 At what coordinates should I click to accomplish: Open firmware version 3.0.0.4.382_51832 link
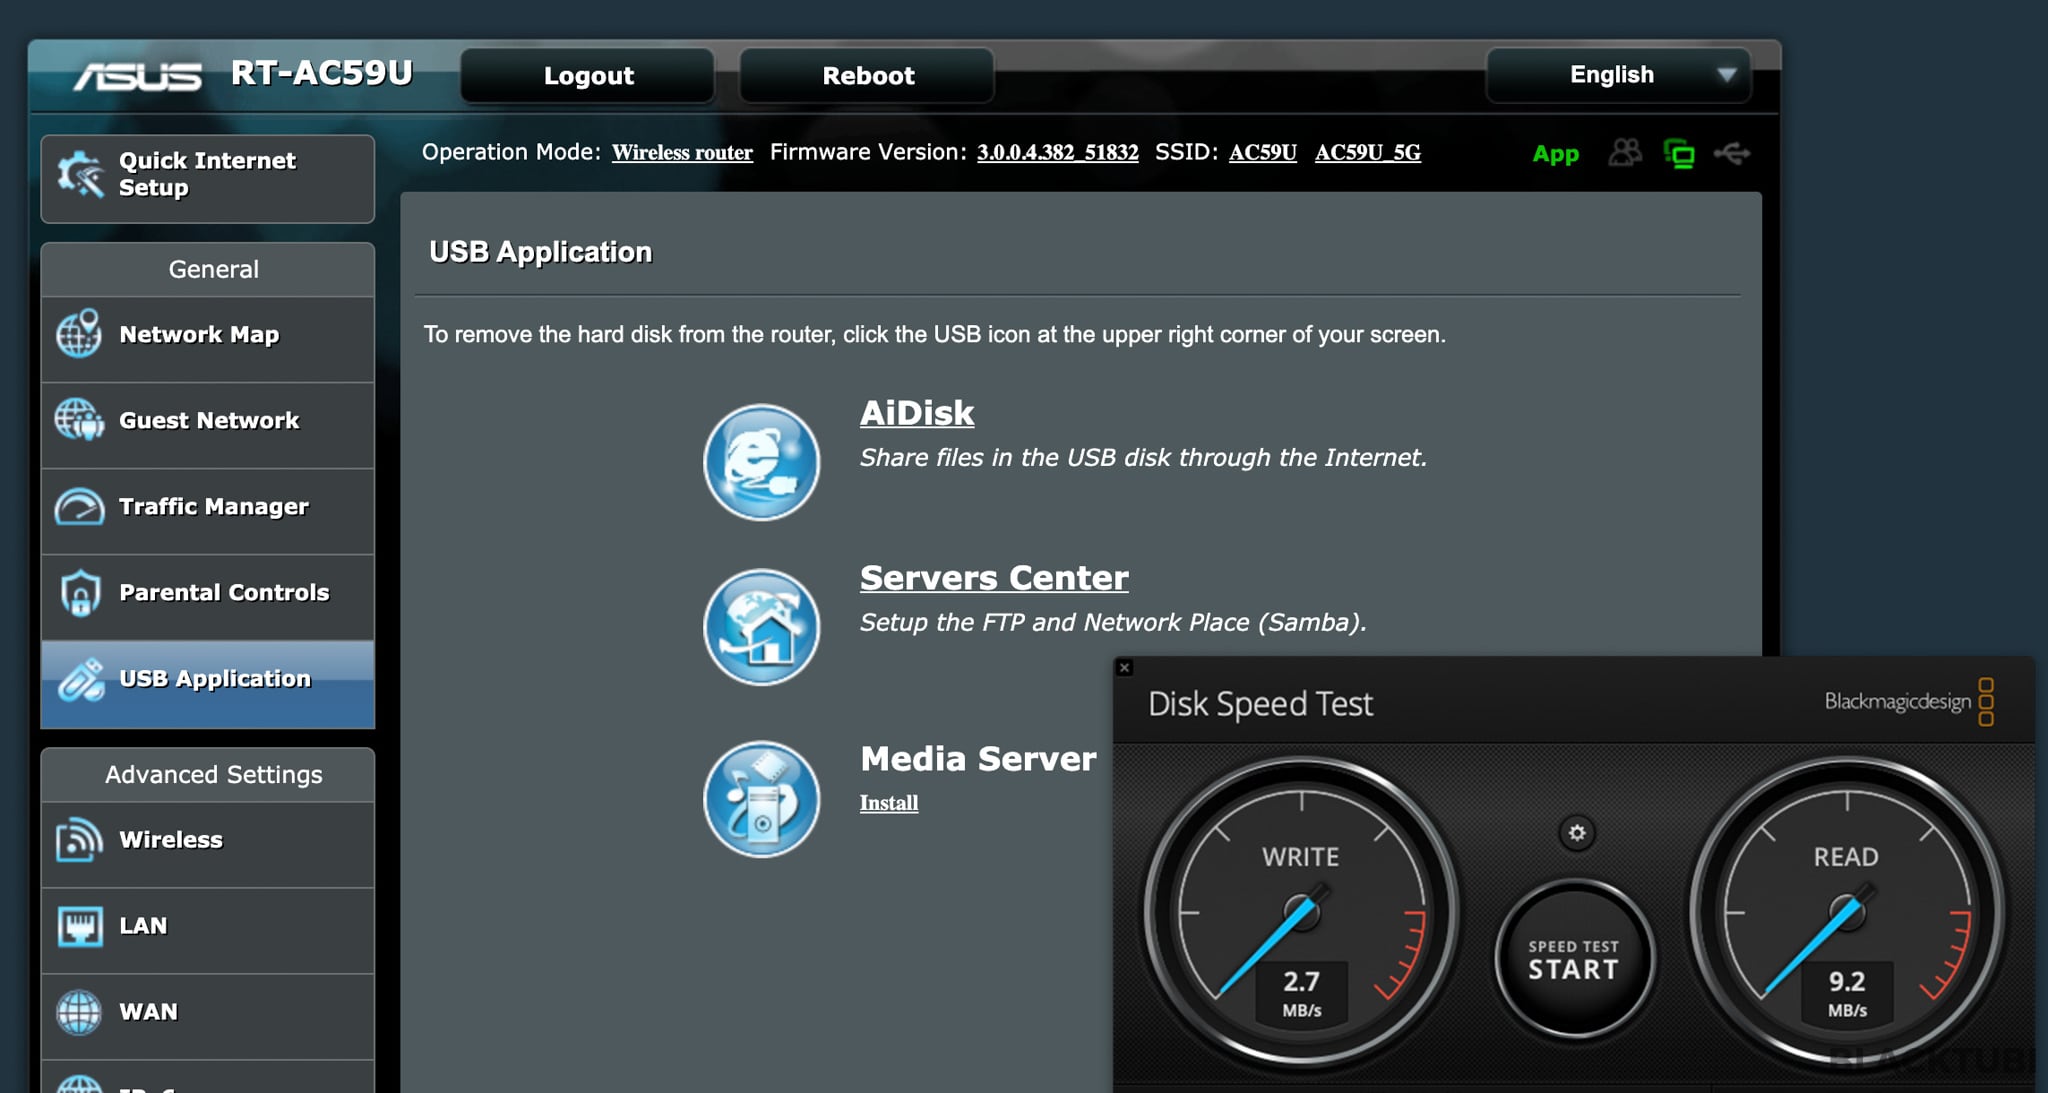[1057, 152]
